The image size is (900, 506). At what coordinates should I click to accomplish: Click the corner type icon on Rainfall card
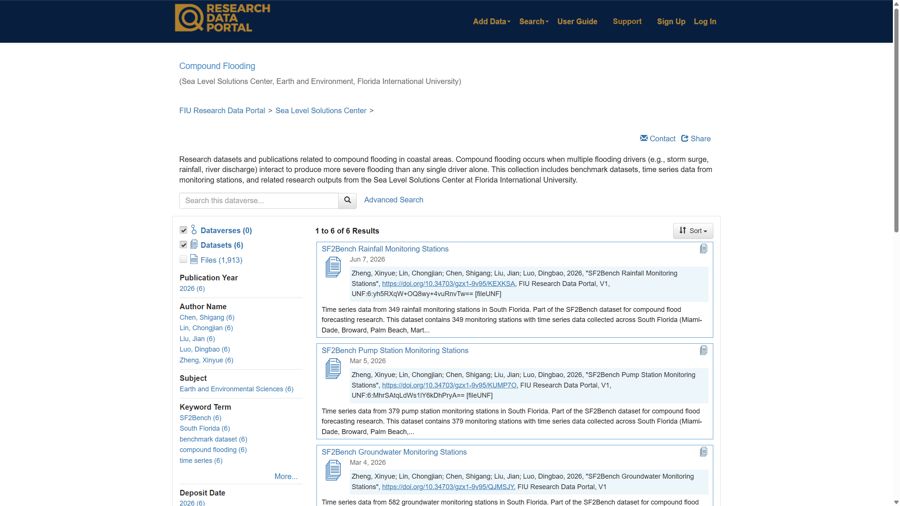(x=703, y=248)
